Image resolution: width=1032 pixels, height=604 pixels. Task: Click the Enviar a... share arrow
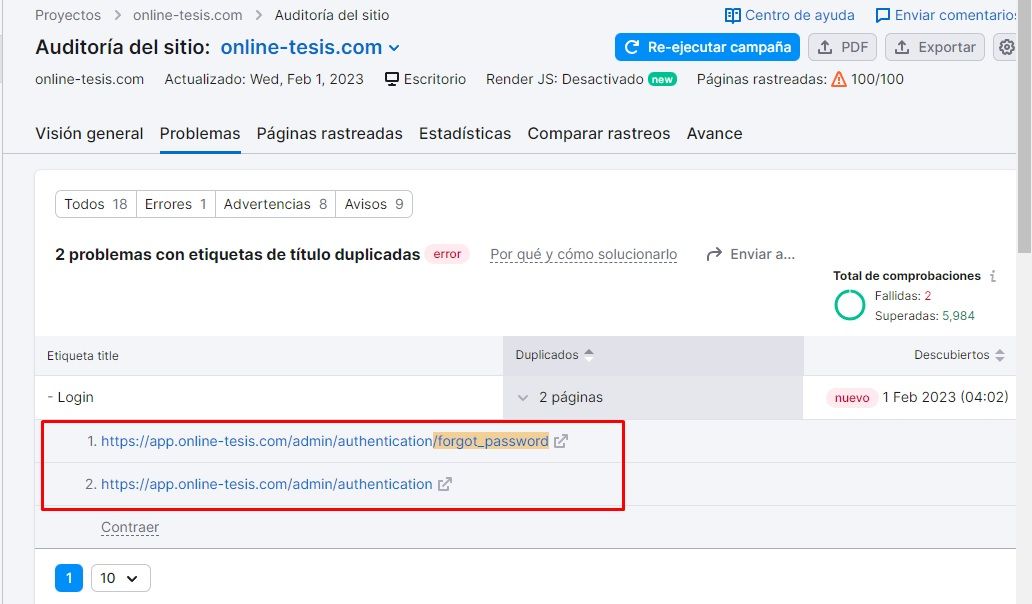[713, 255]
